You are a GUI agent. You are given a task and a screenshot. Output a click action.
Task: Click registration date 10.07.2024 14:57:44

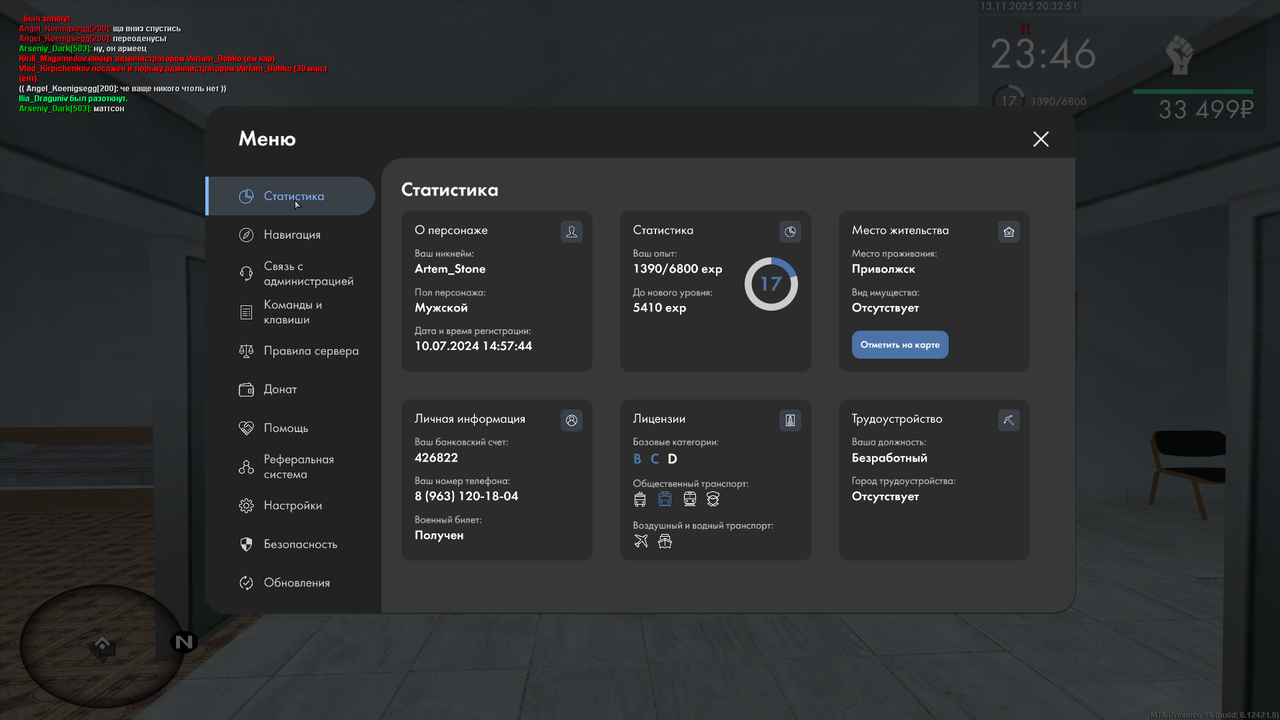pos(474,346)
